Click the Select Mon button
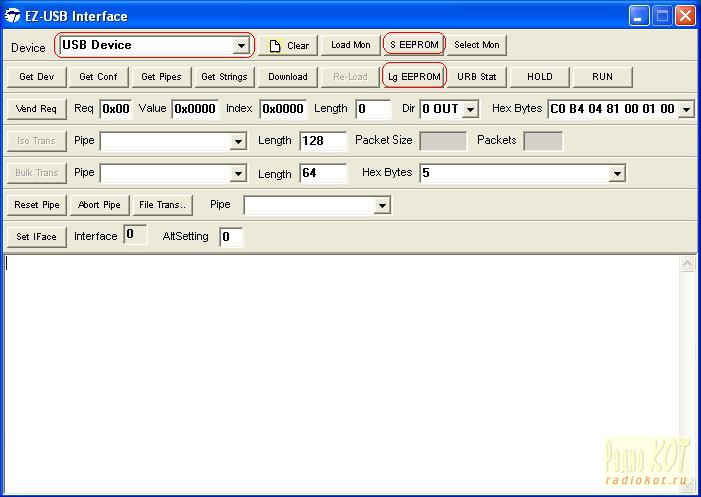701x497 pixels. tap(477, 45)
